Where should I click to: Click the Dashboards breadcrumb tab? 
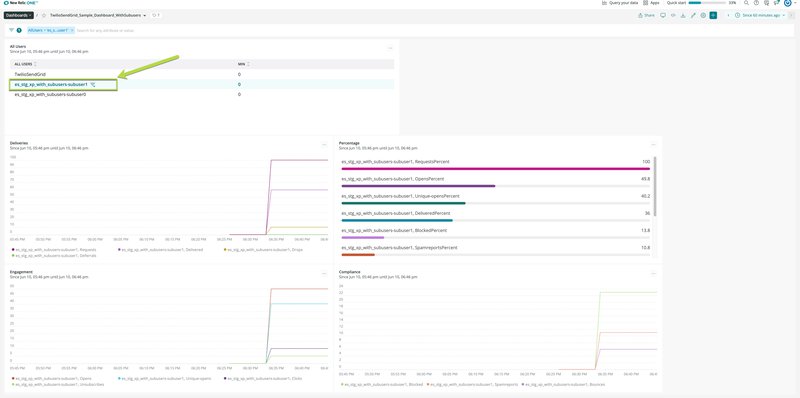coord(19,15)
